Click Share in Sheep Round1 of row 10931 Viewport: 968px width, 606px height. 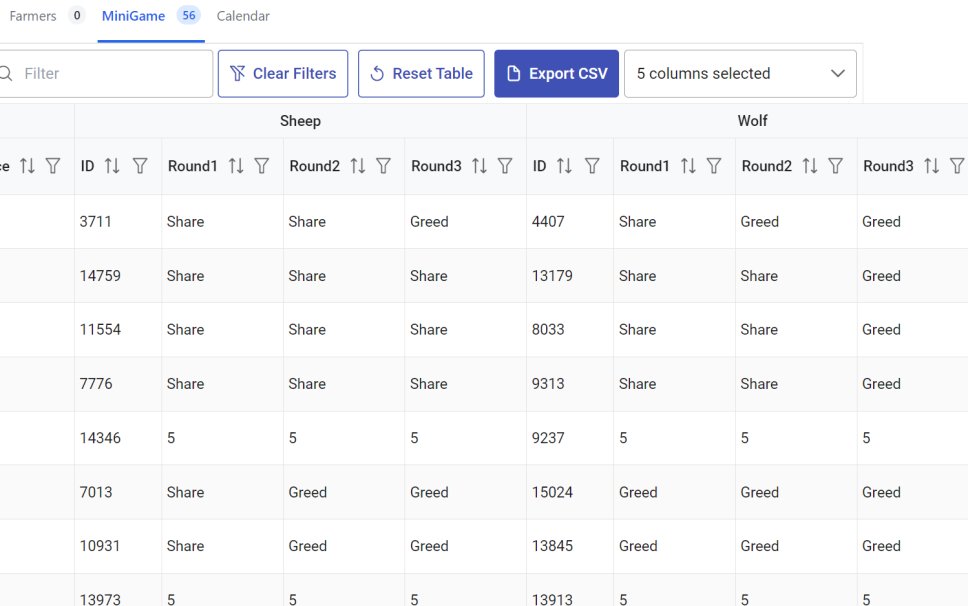pyautogui.click(x=185, y=546)
